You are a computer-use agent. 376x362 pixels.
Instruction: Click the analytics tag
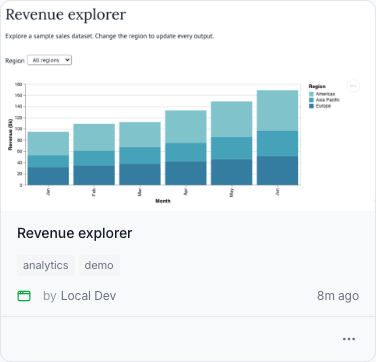click(x=46, y=265)
